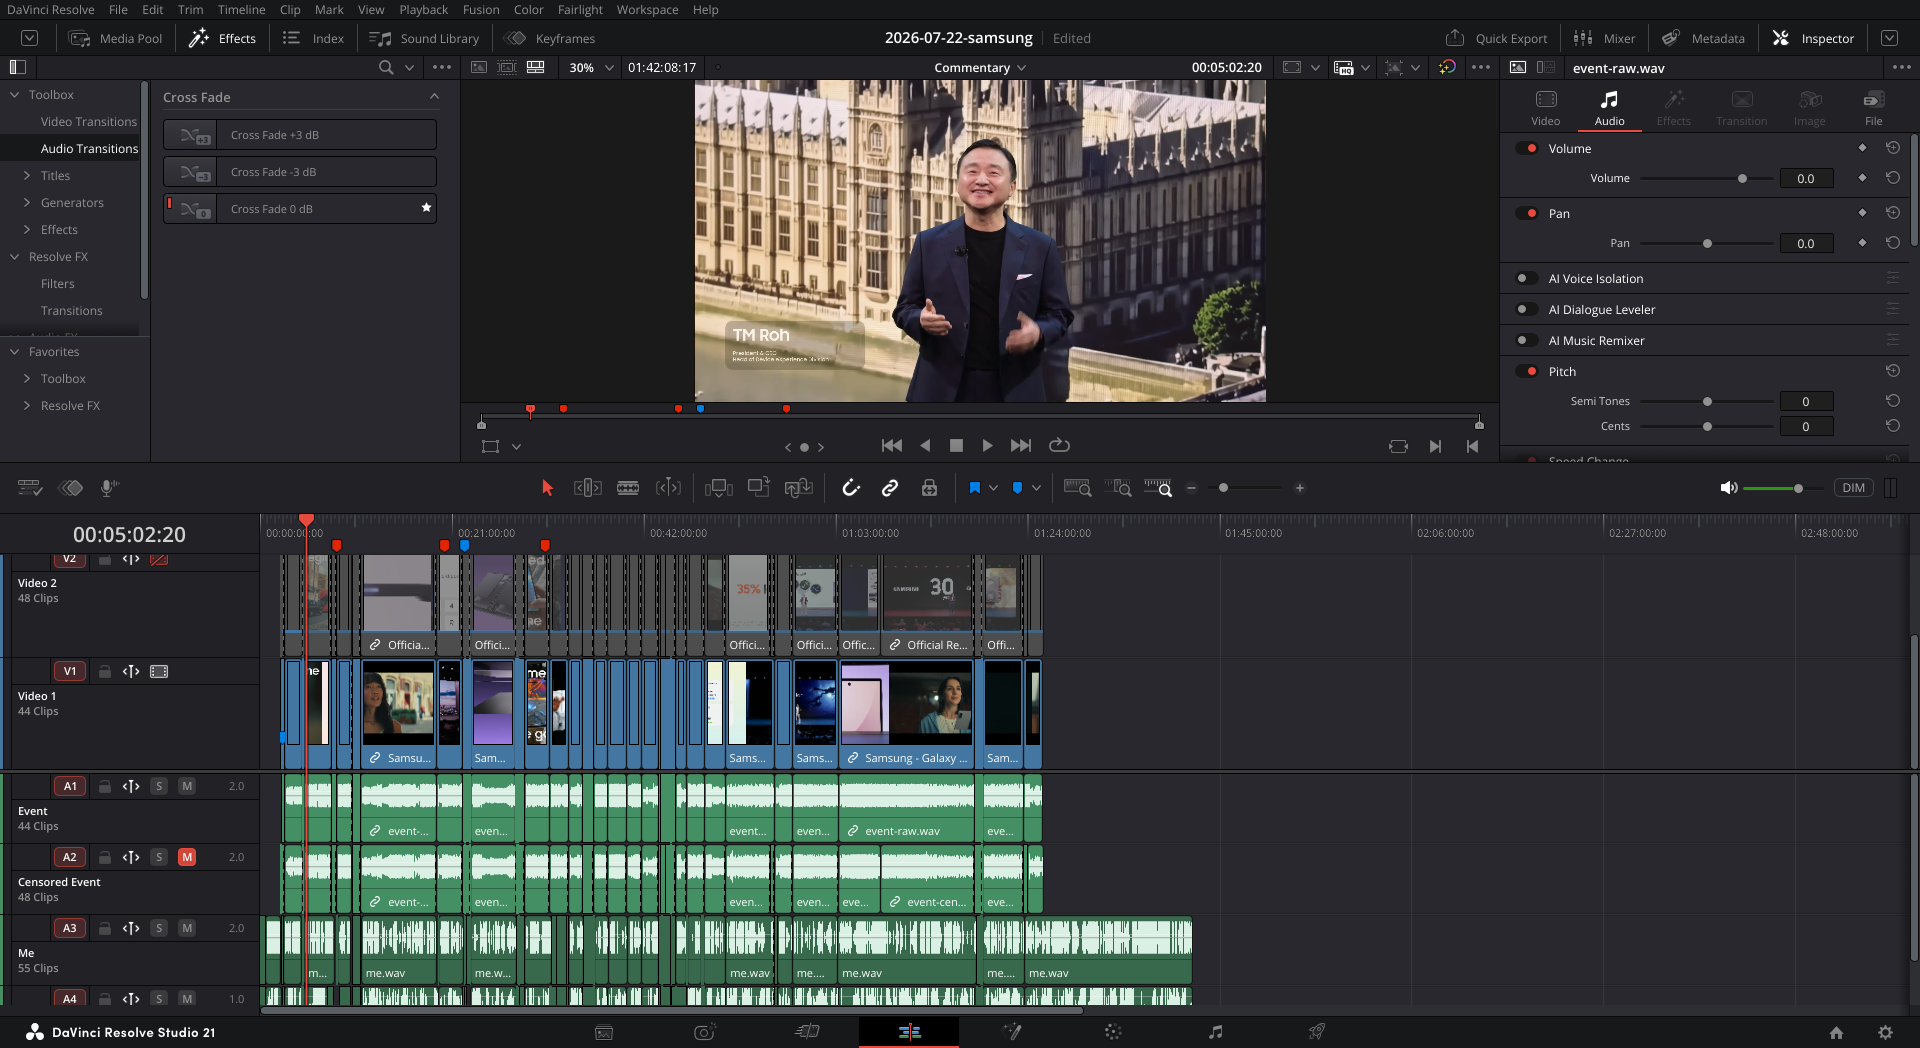Select the arrow Selection Mode tool
The height and width of the screenshot is (1048, 1920).
point(547,488)
